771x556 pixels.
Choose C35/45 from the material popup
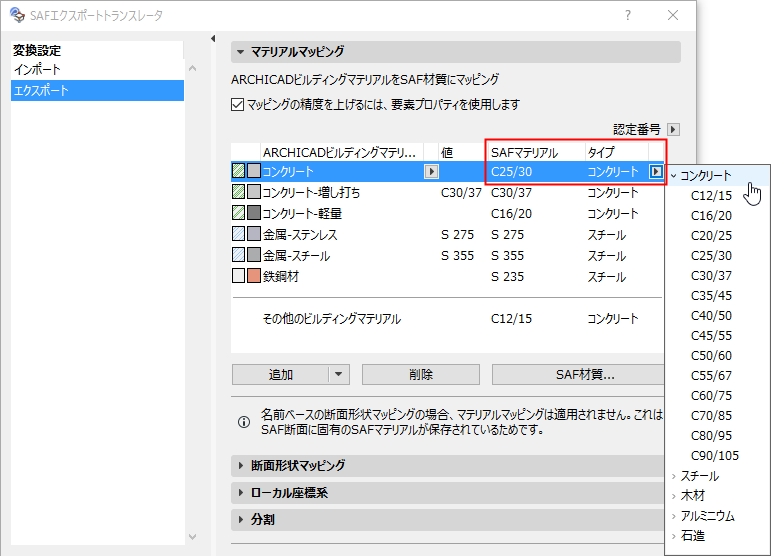point(711,295)
